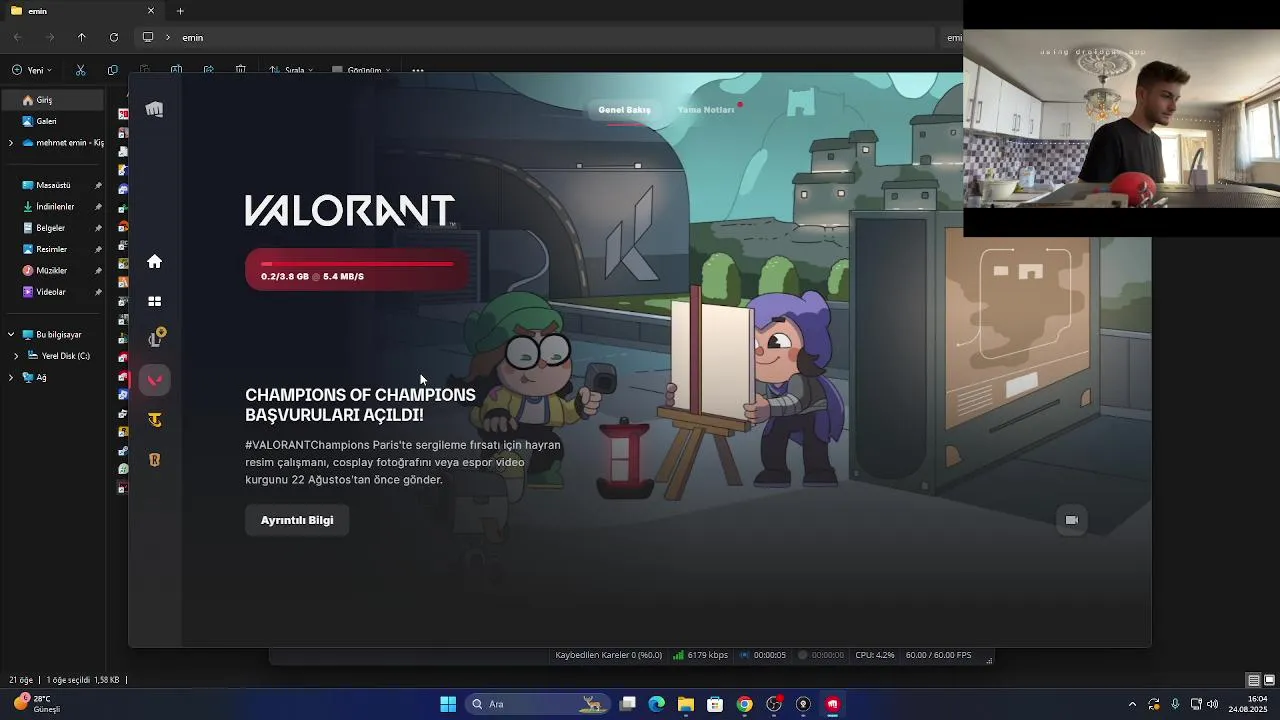Expand the mehmet emin OneDrive node
1280x720 pixels.
(x=11, y=143)
